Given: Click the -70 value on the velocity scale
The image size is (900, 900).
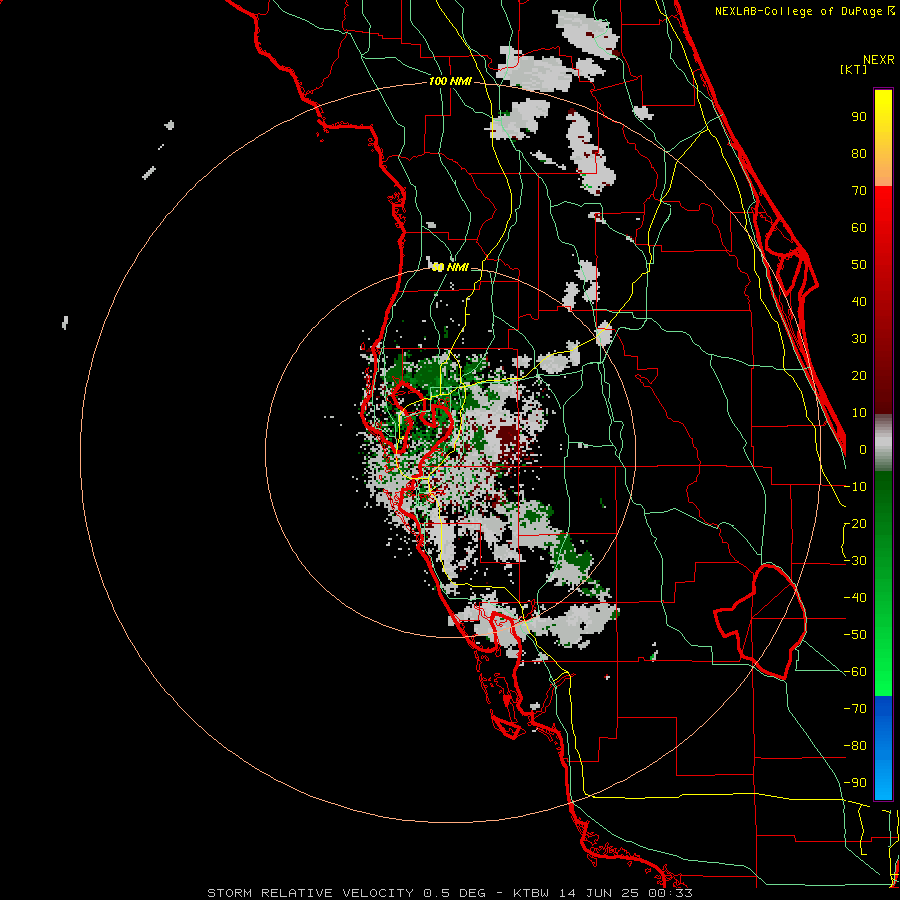Looking at the screenshot, I should tap(855, 709).
